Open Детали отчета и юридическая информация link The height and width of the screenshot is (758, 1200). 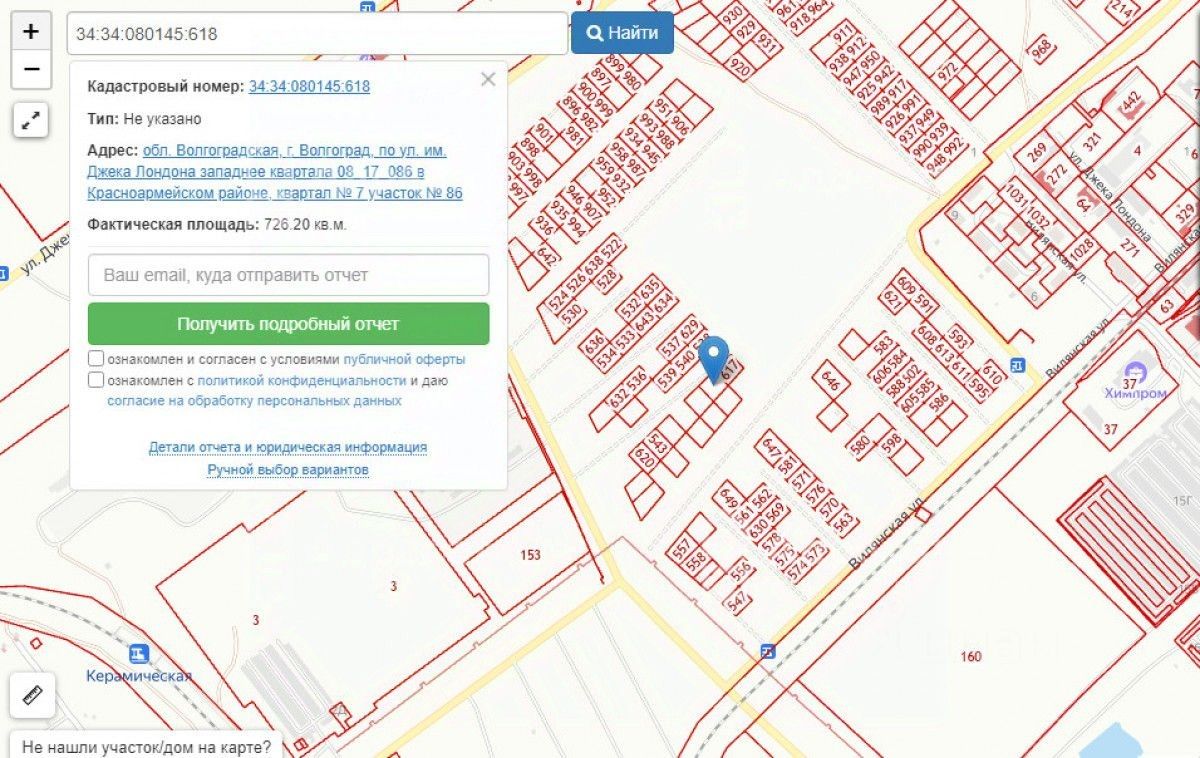(288, 447)
